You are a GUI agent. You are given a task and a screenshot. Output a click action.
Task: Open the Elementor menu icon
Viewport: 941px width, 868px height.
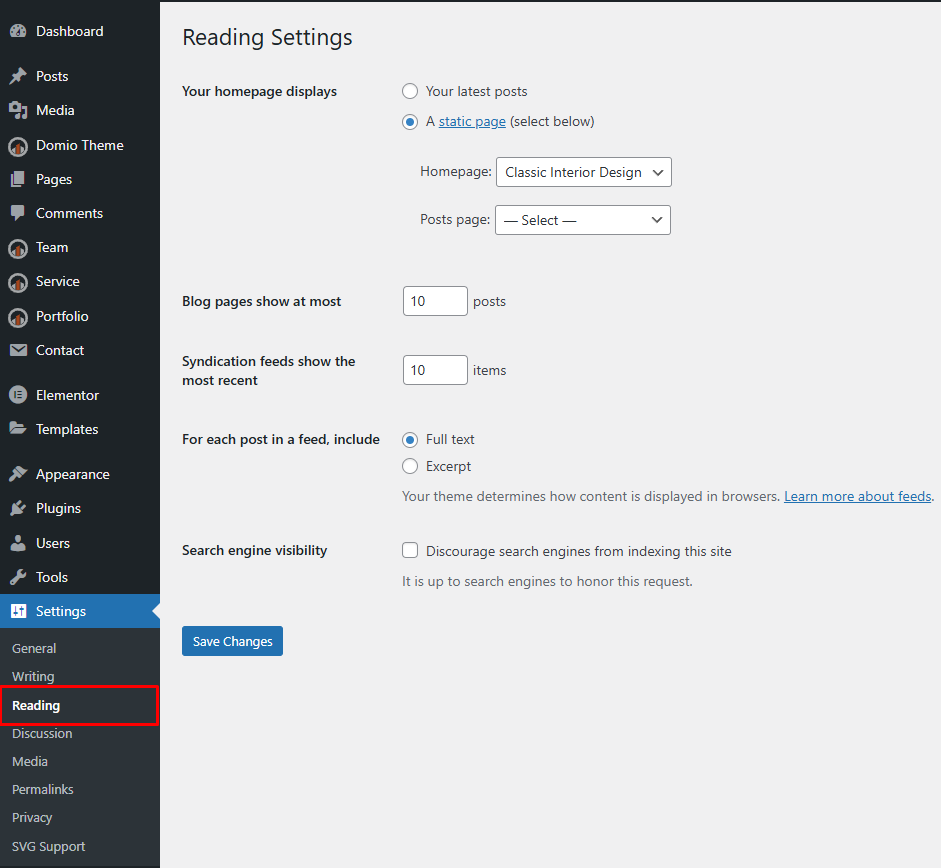(x=20, y=394)
